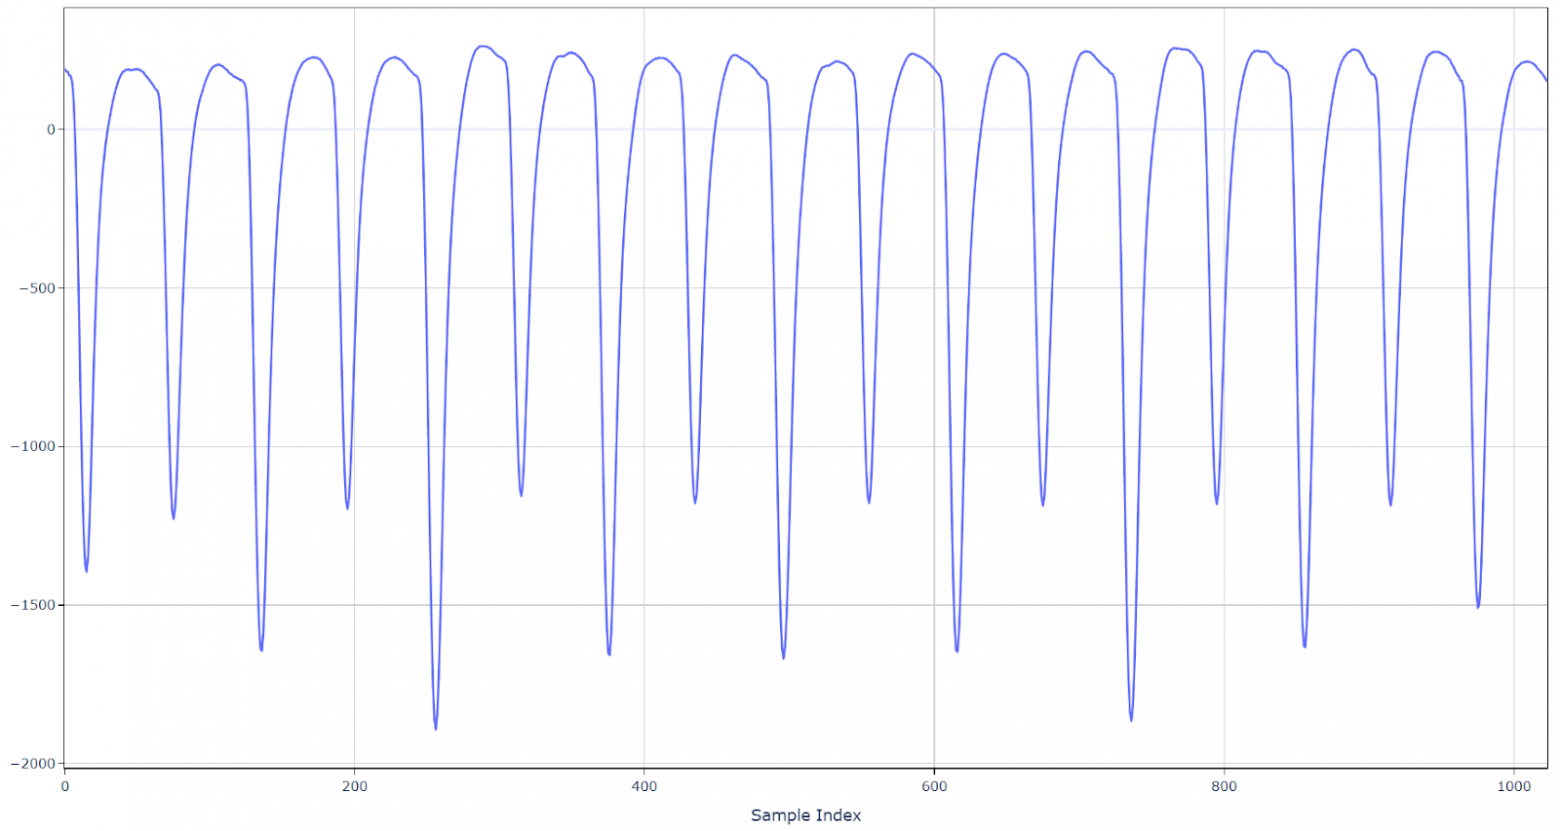Click the trough bottom near sample 495
The image size is (1560, 831).
pyautogui.click(x=783, y=657)
